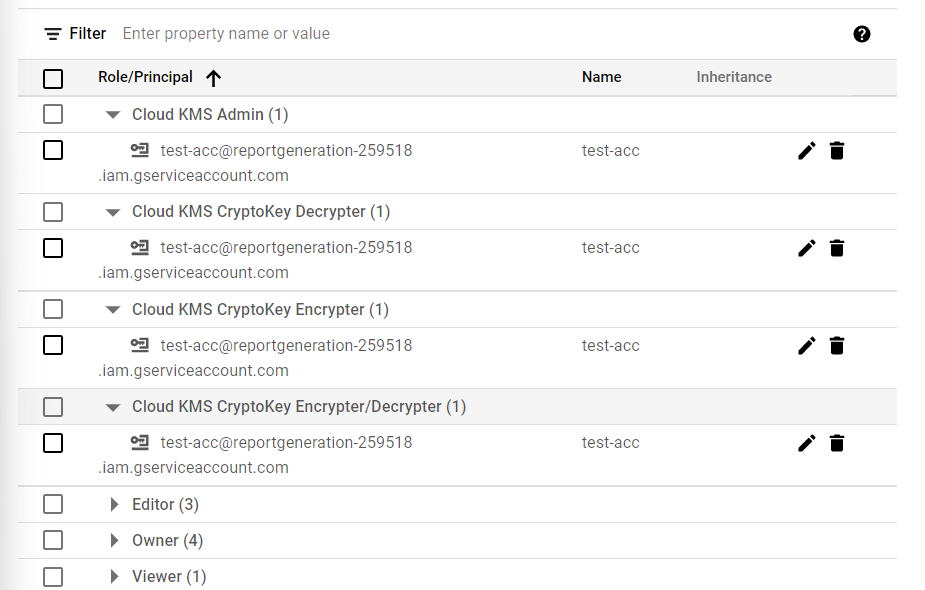Click the Inheritance column header
925x590 pixels.
[734, 77]
